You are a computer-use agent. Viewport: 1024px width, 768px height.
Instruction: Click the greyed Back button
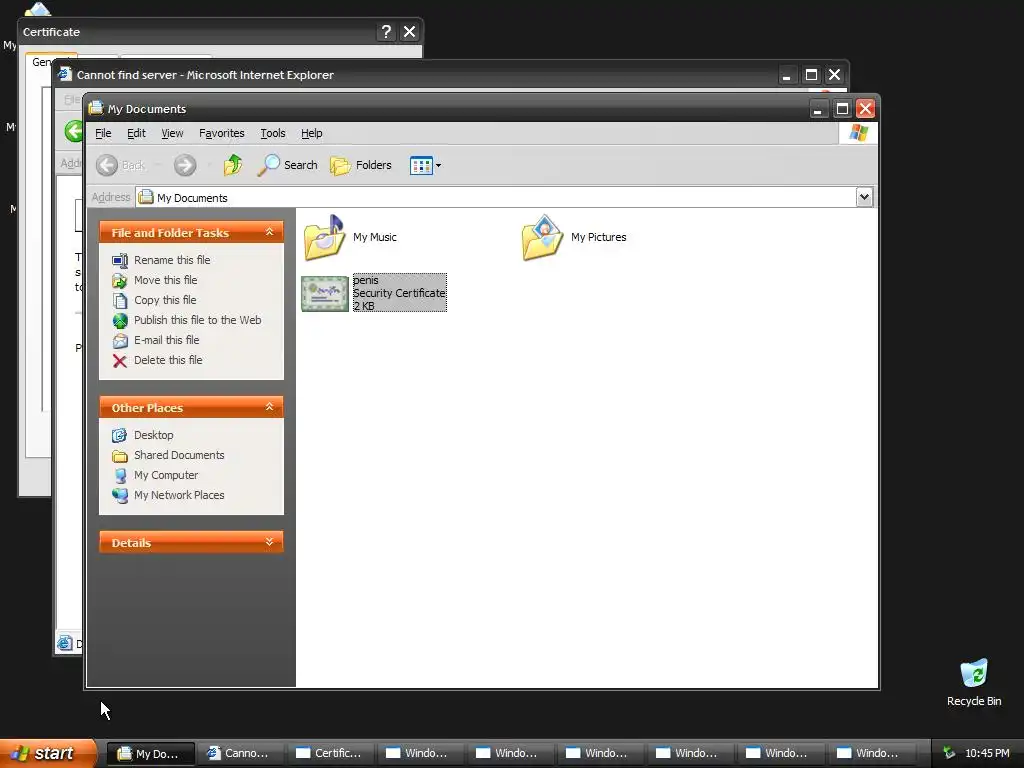click(121, 165)
